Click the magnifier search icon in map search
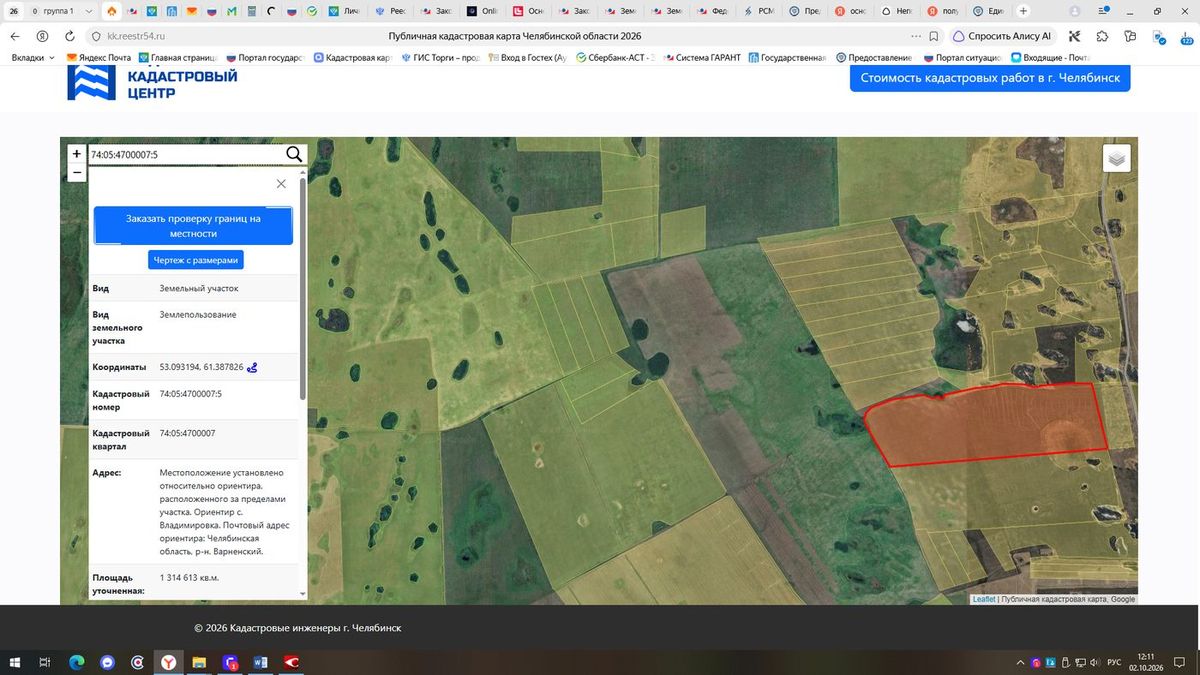Image resolution: width=1200 pixels, height=675 pixels. 294,154
